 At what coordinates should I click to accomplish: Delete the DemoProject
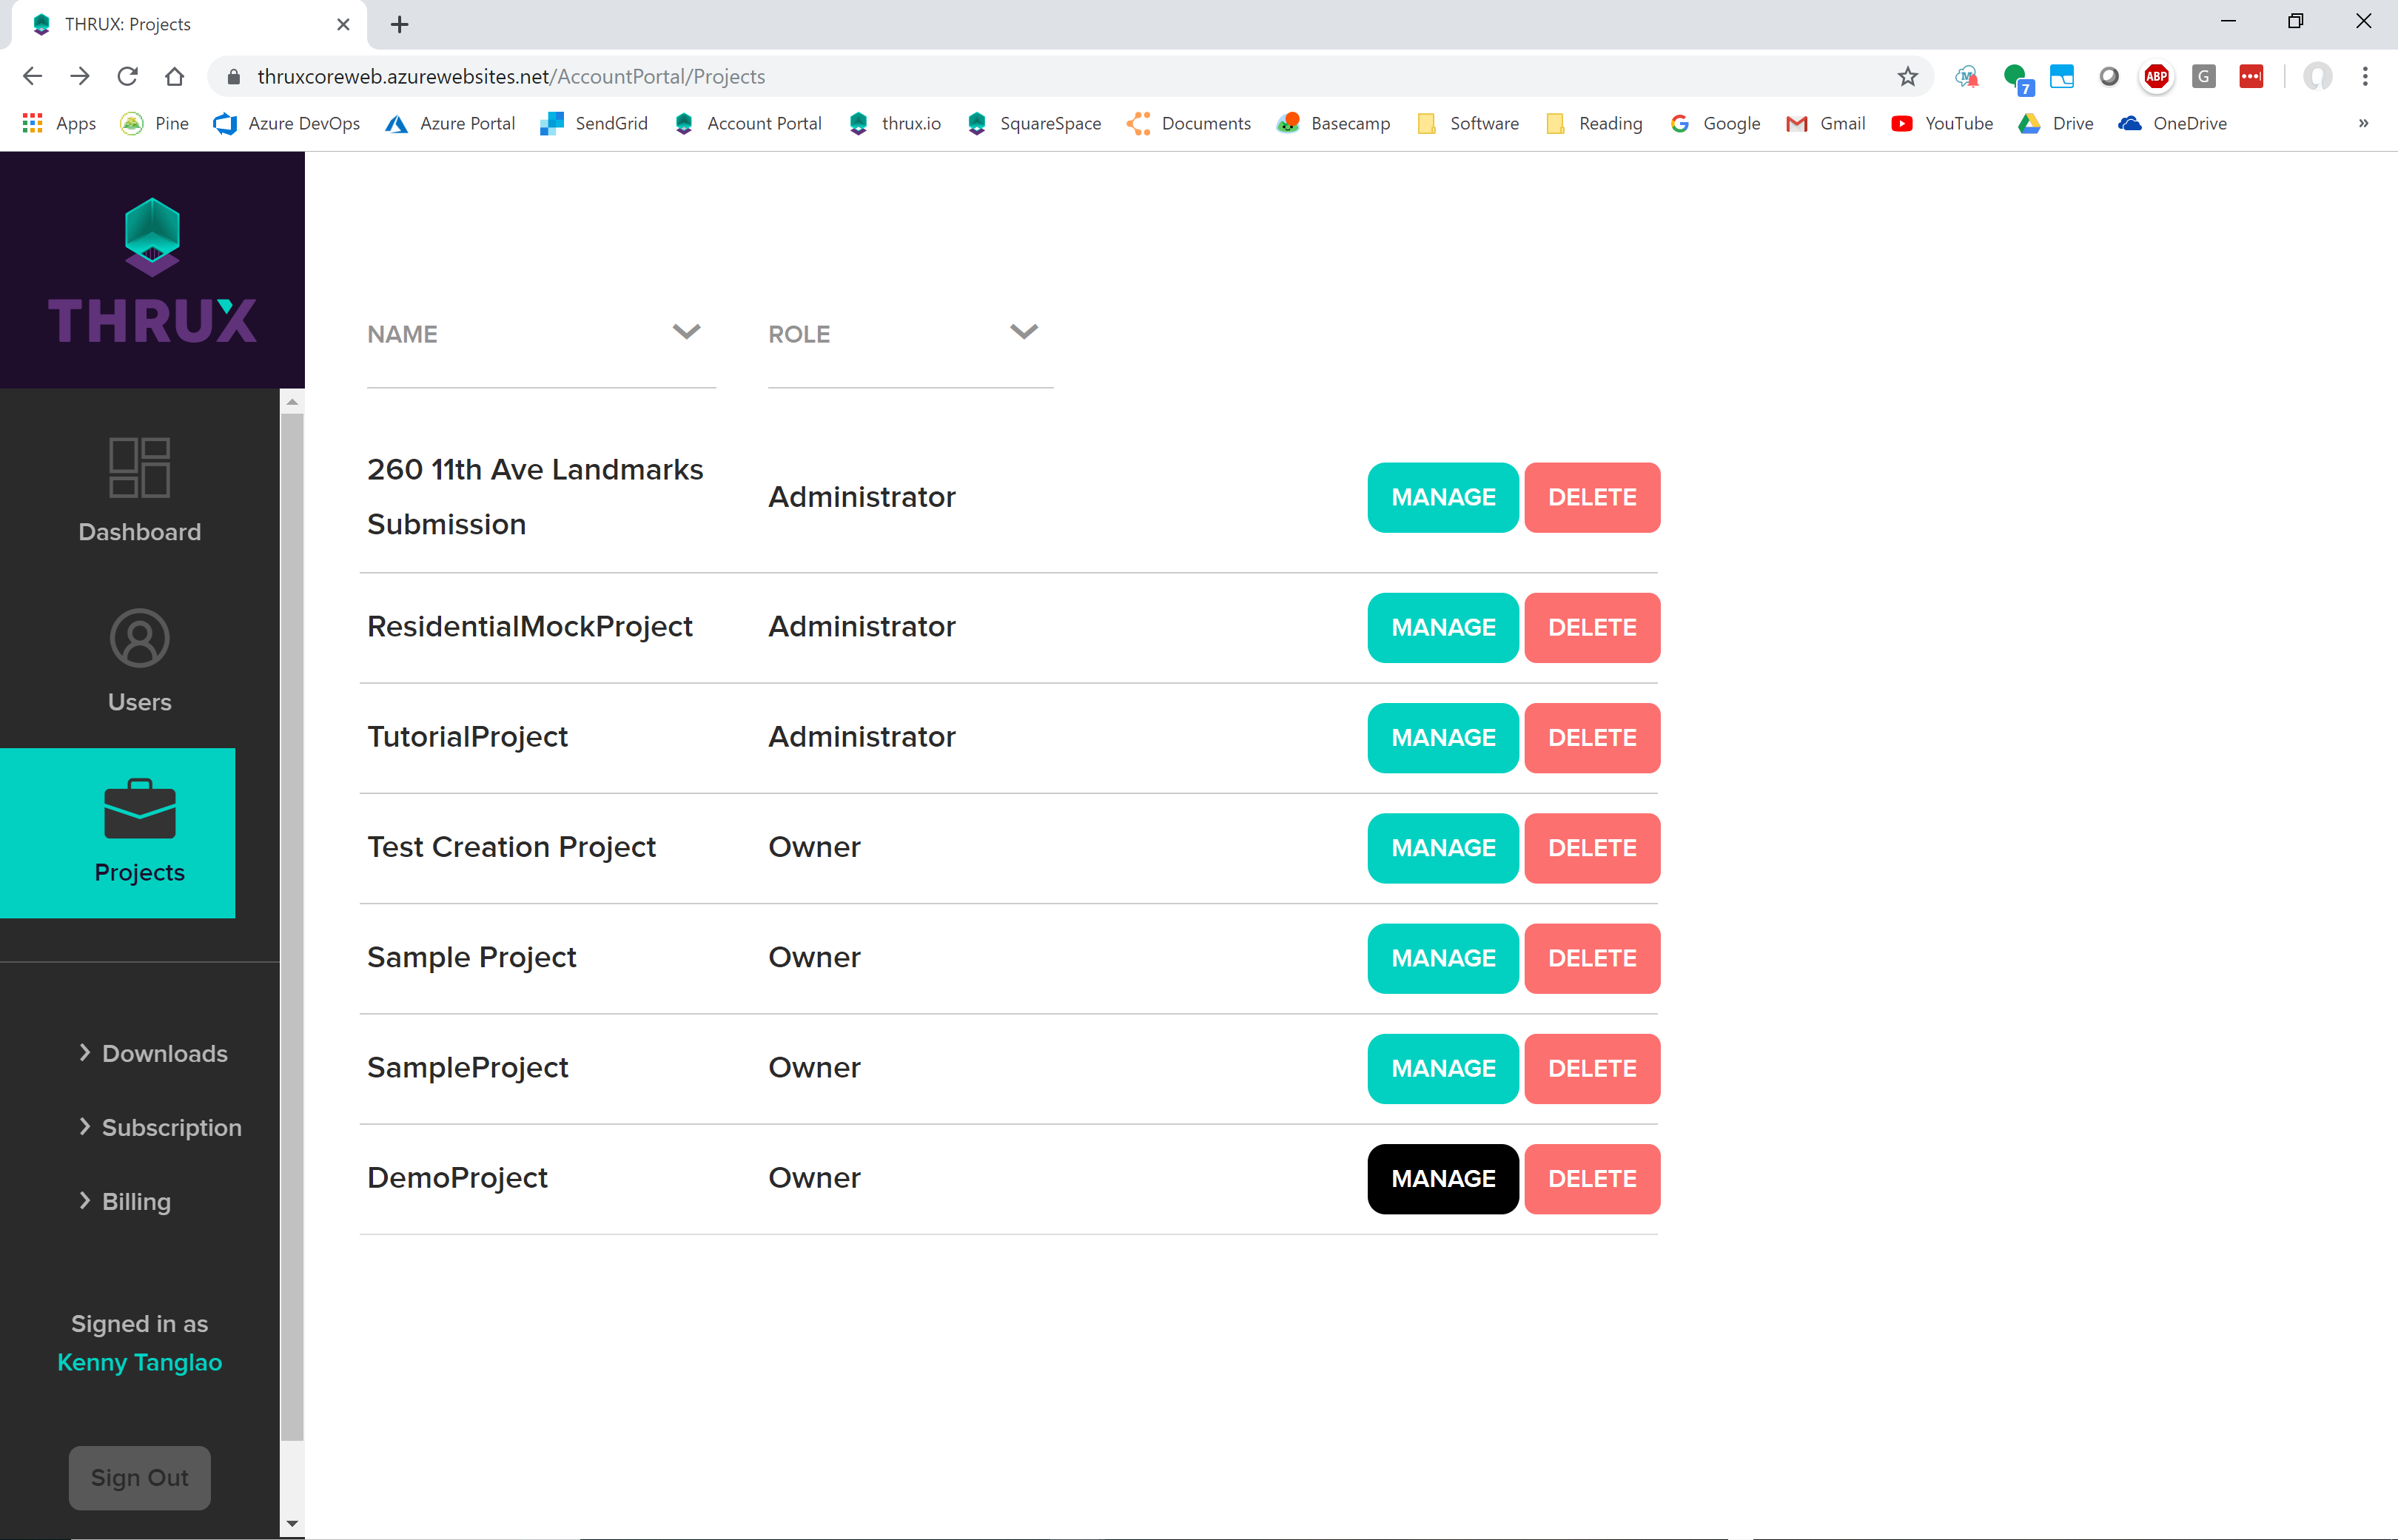1591,1178
